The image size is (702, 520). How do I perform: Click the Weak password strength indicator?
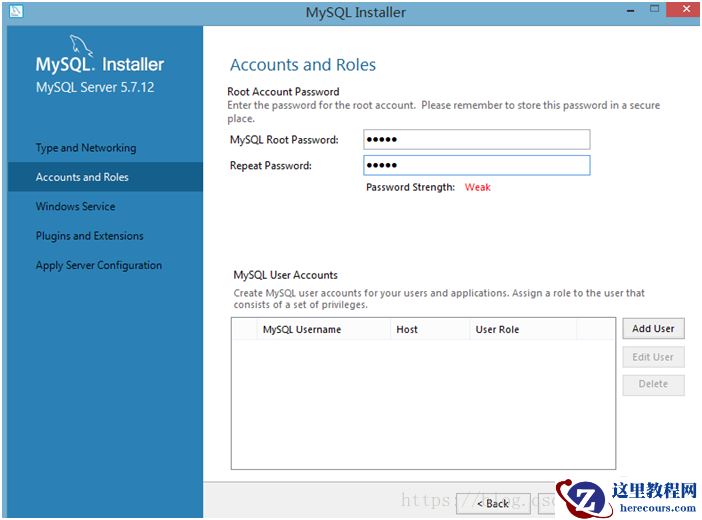coord(478,187)
